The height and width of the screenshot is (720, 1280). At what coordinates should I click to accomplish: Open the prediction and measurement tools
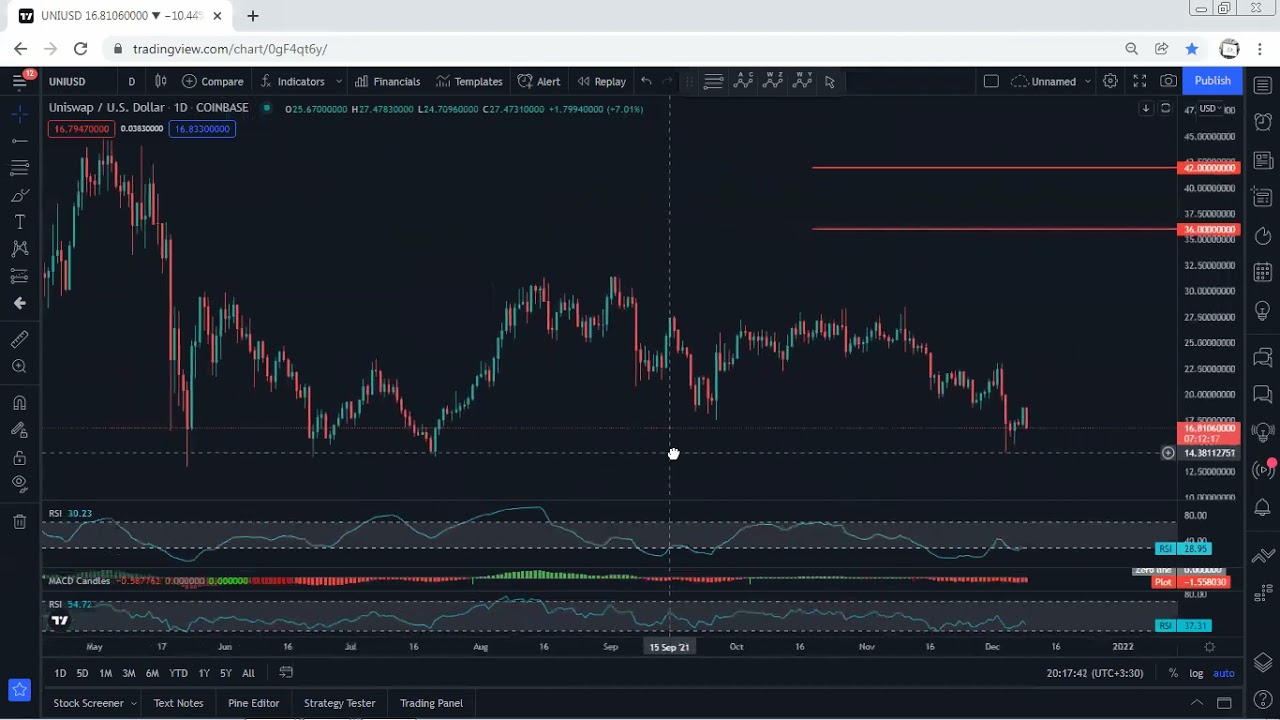click(x=19, y=276)
